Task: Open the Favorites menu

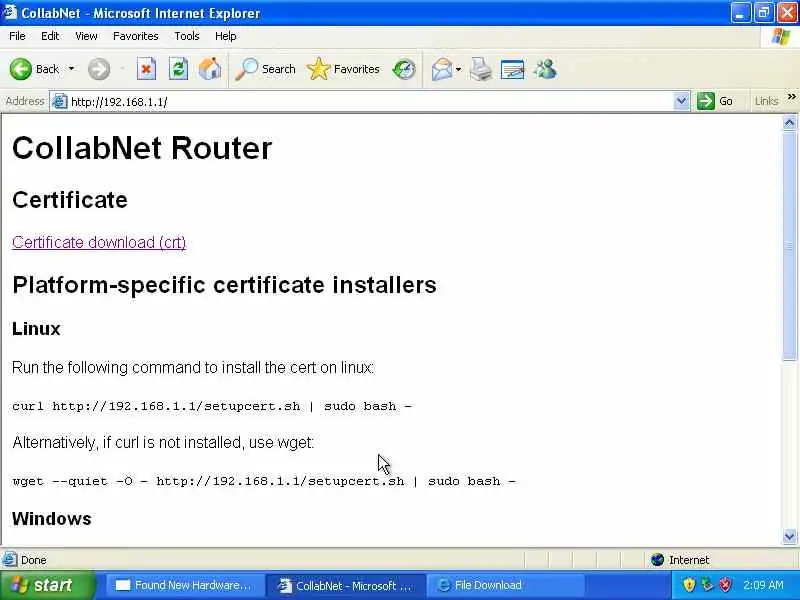Action: coord(136,36)
